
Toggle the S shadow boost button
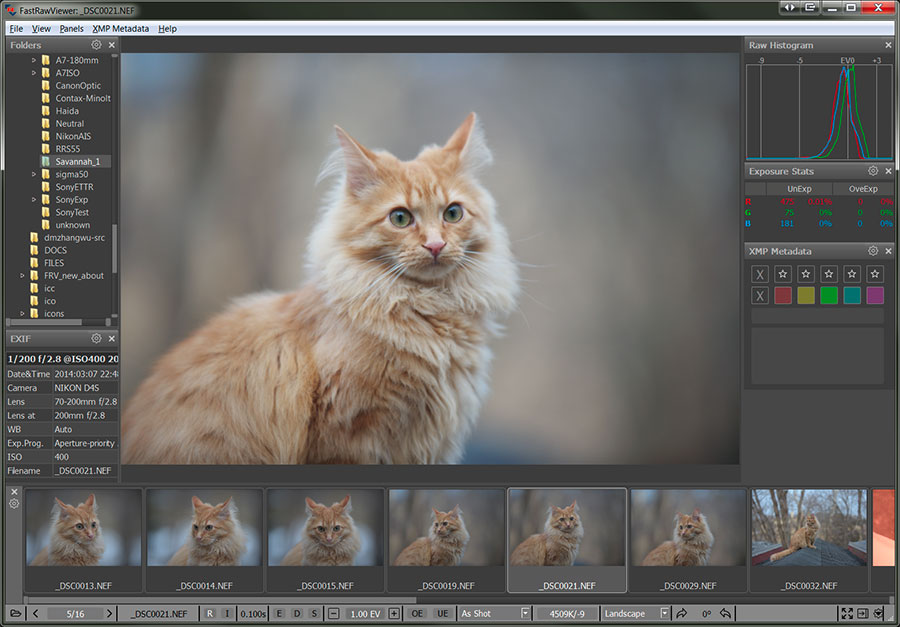click(313, 613)
